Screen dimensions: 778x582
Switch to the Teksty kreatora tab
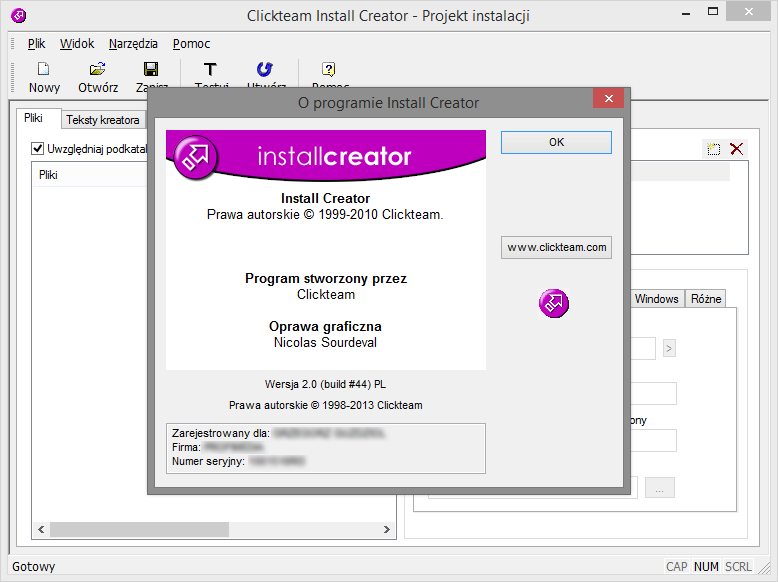[103, 120]
